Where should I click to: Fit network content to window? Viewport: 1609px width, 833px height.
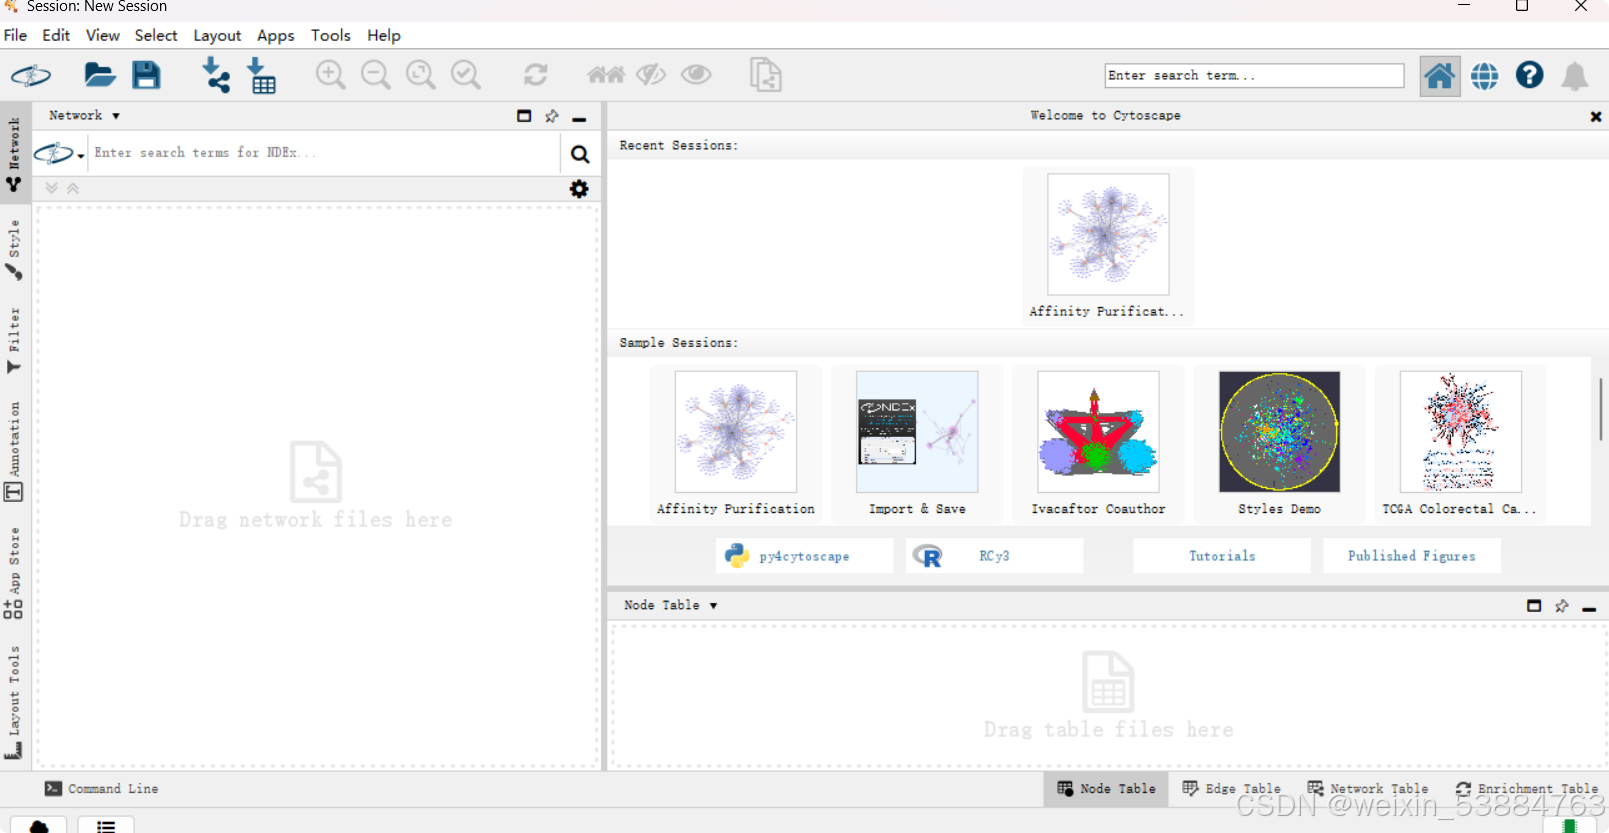420,75
